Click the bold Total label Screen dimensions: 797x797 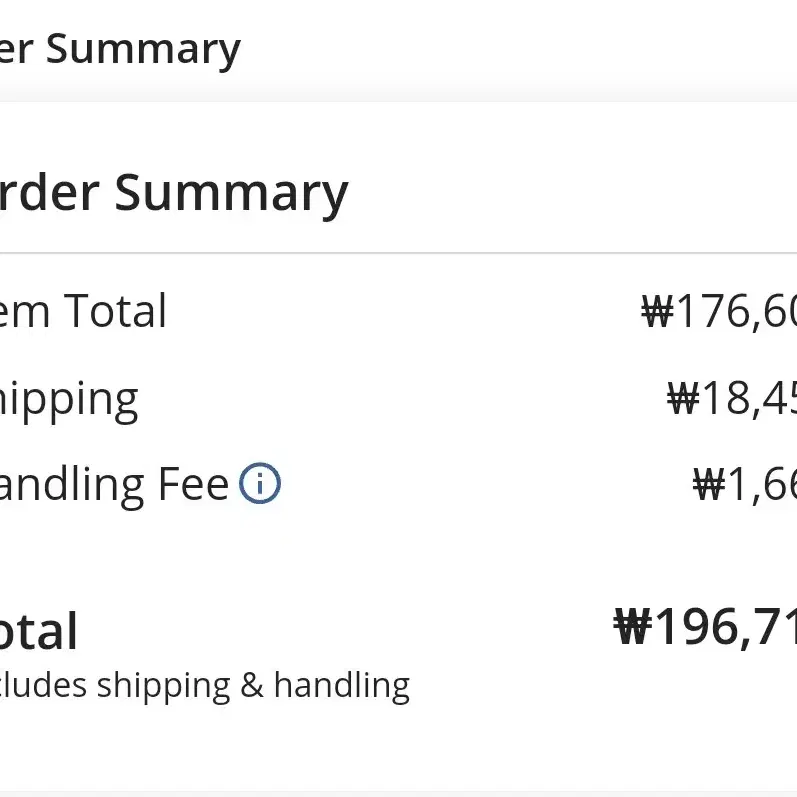click(39, 631)
